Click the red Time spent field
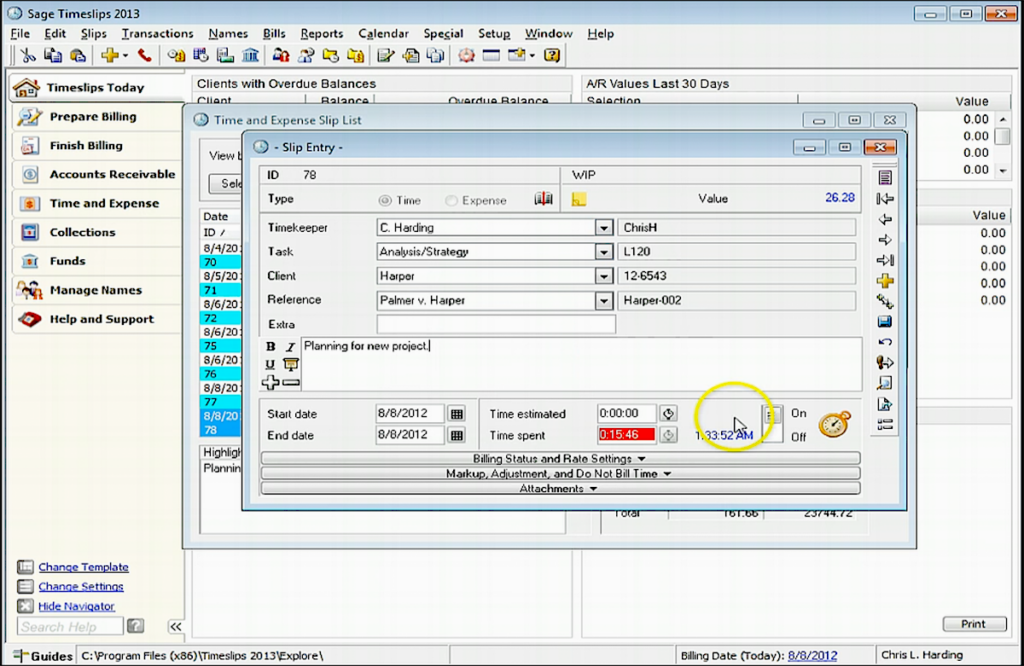The image size is (1024, 666). click(626, 435)
